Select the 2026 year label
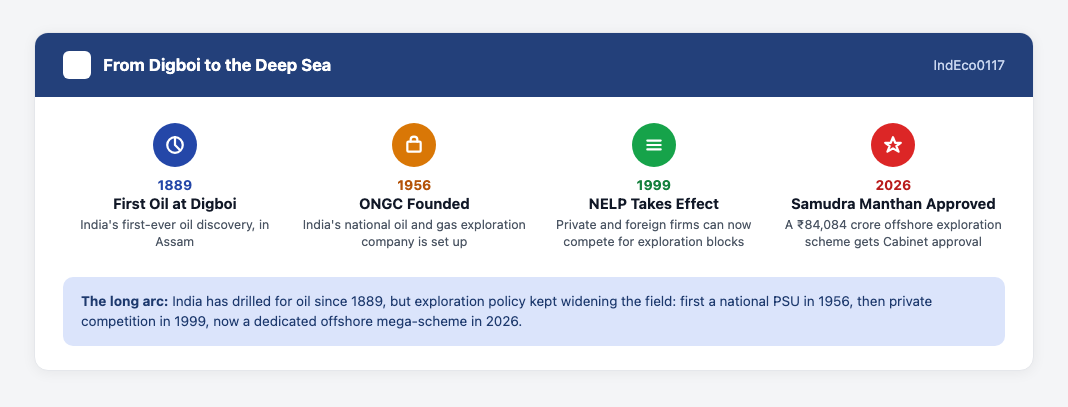1068x407 pixels. coord(893,185)
